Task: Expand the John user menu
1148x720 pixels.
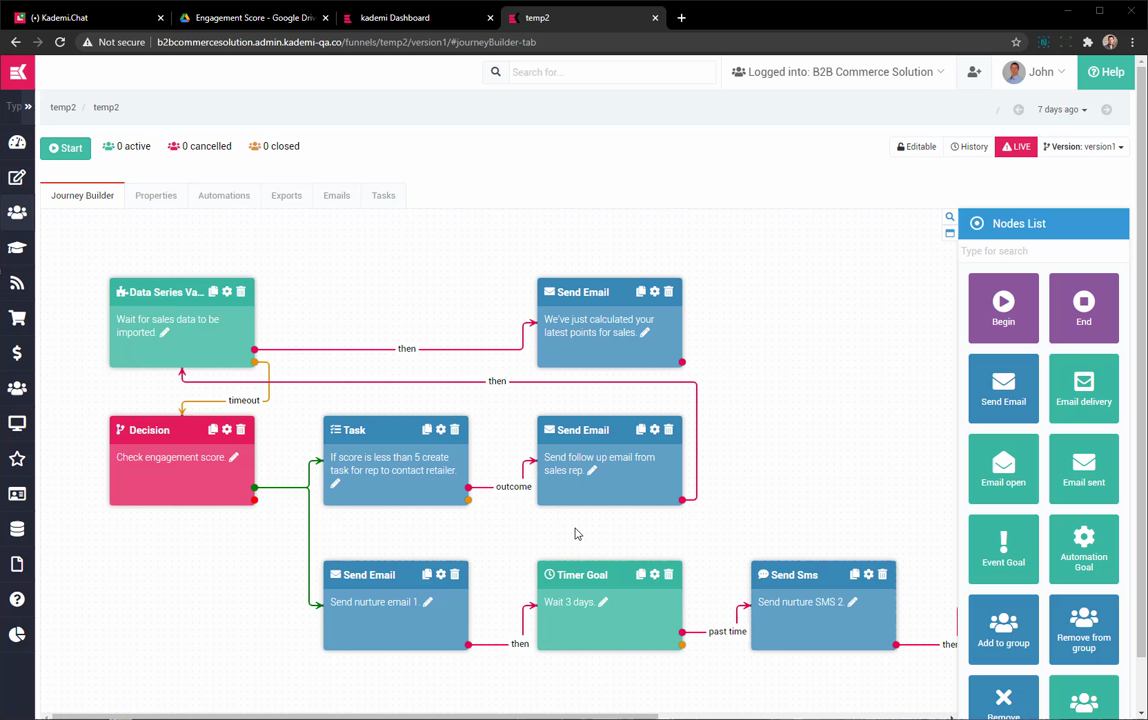Action: (x=1035, y=72)
